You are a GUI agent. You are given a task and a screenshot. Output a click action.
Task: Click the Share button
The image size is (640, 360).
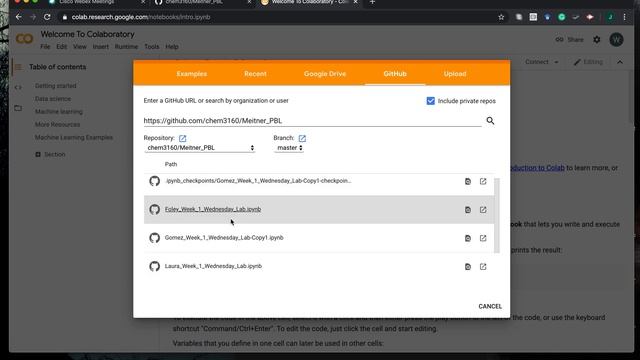[569, 40]
